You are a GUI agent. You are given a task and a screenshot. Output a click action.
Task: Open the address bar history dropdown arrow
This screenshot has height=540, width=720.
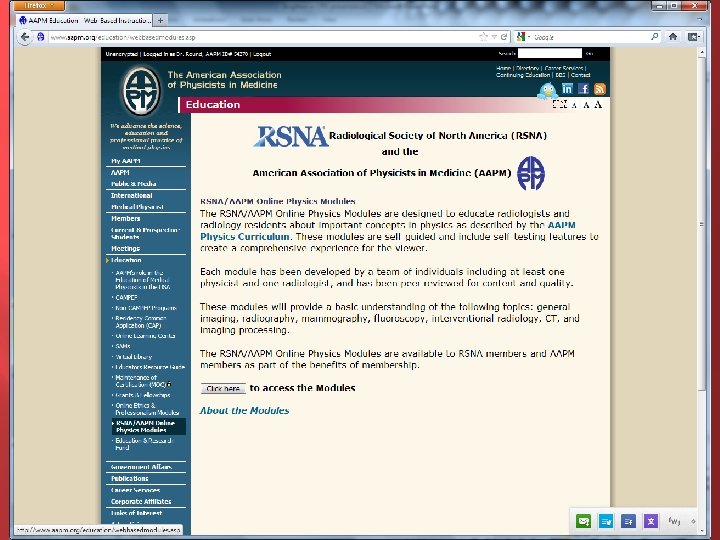(494, 37)
